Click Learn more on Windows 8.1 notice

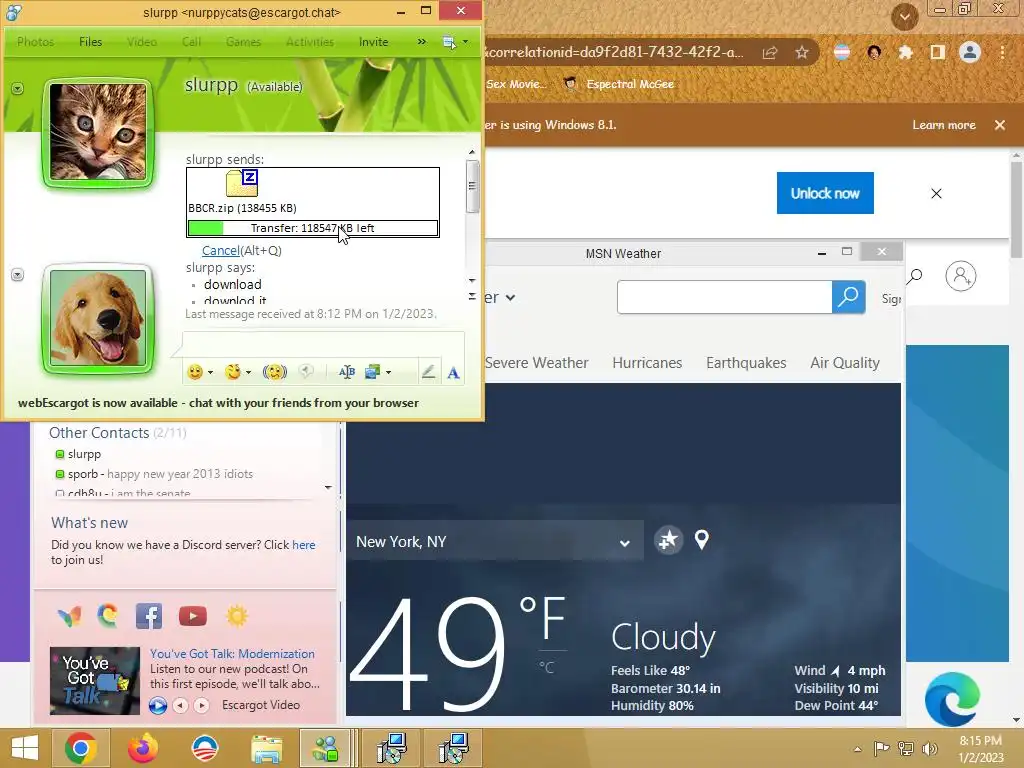click(944, 125)
